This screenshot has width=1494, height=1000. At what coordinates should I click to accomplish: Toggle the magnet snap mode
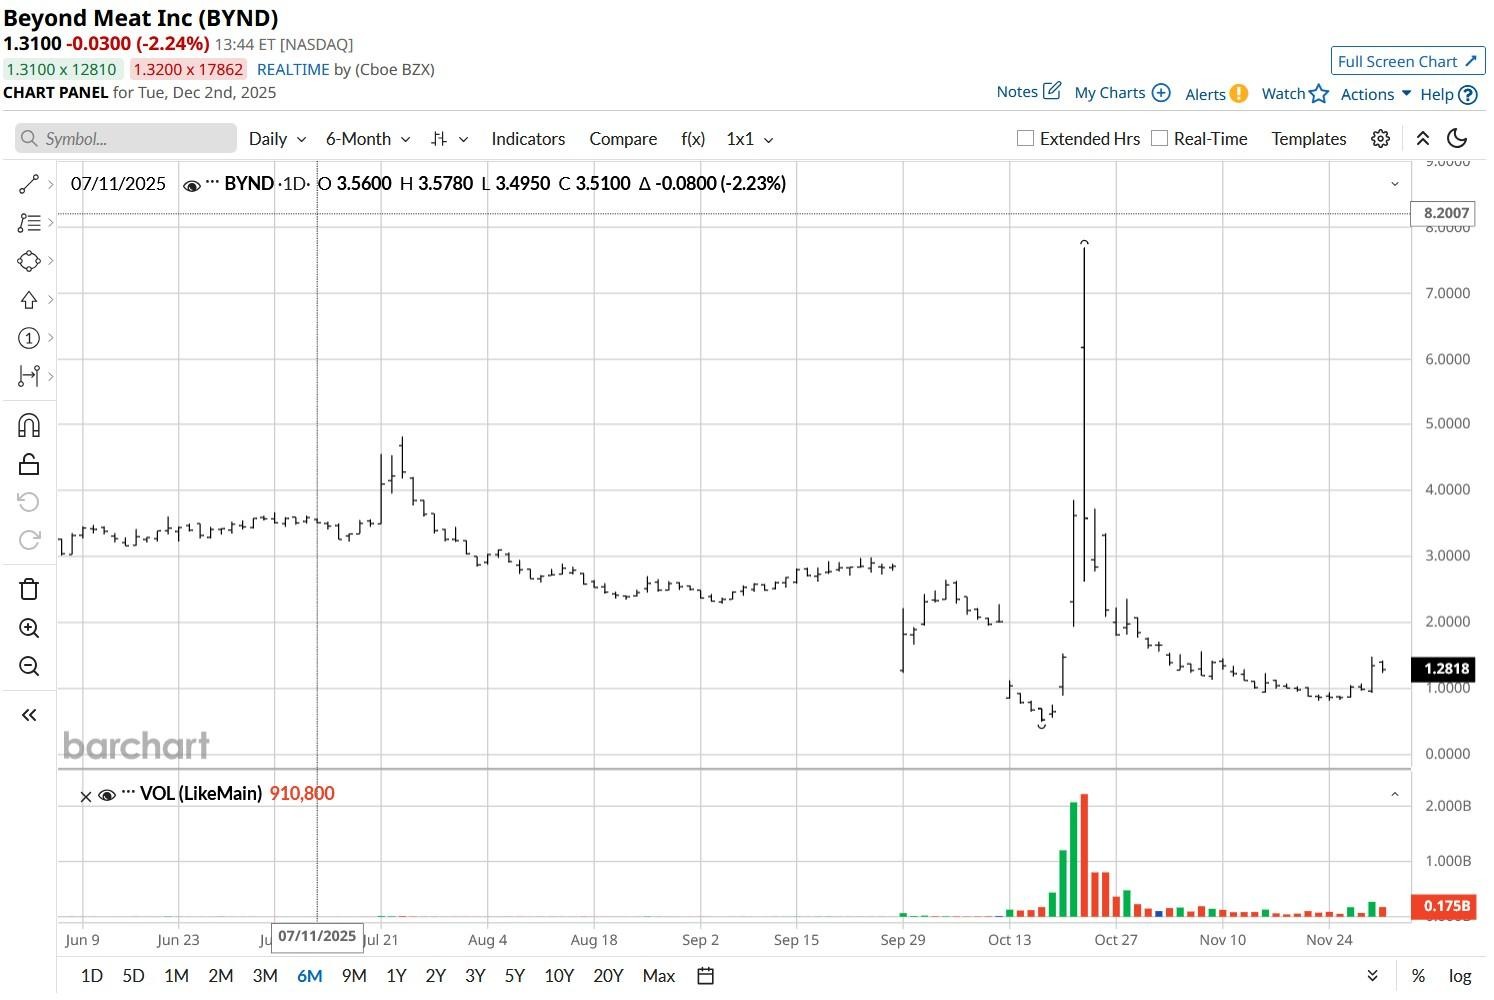pos(29,426)
